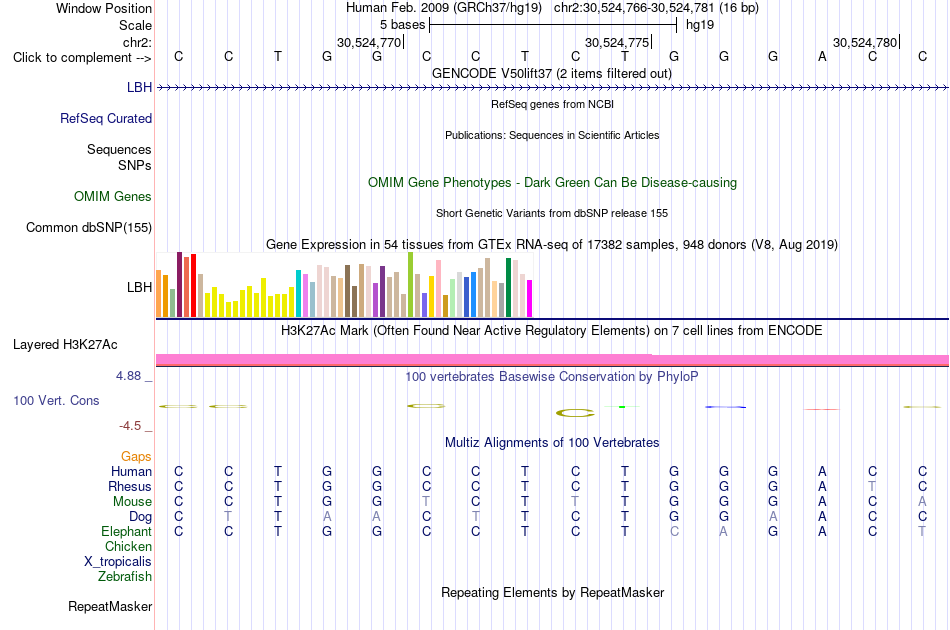Click the Dog species row label
The width and height of the screenshot is (950, 630).
click(141, 516)
